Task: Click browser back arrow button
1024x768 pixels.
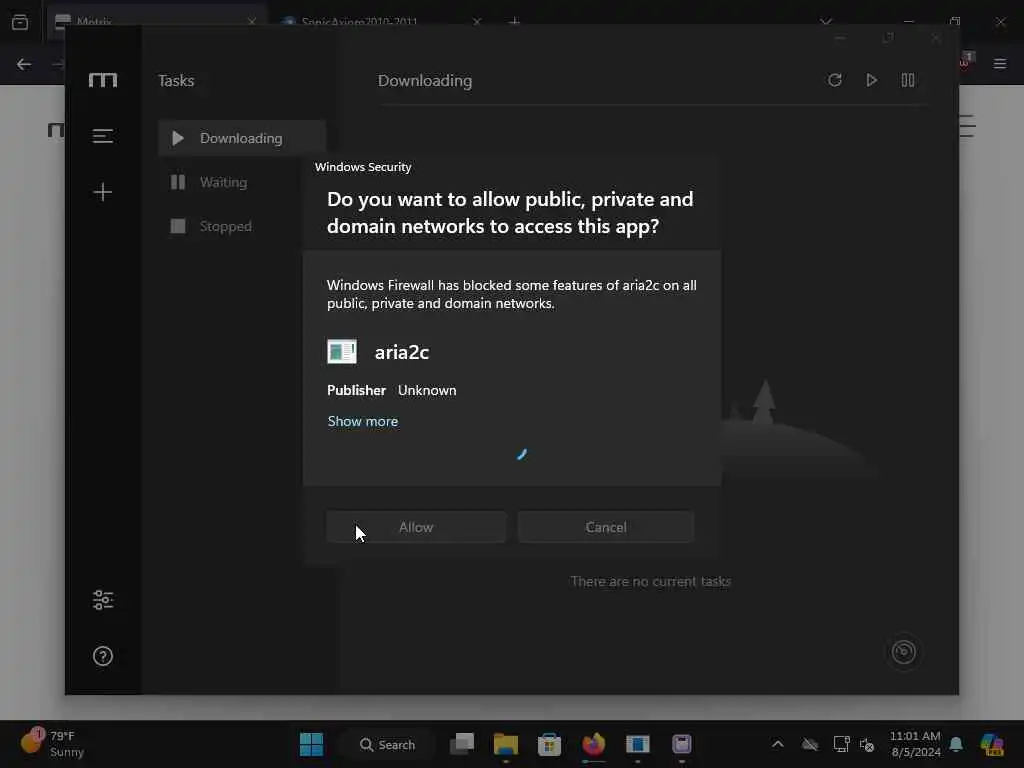Action: point(24,64)
